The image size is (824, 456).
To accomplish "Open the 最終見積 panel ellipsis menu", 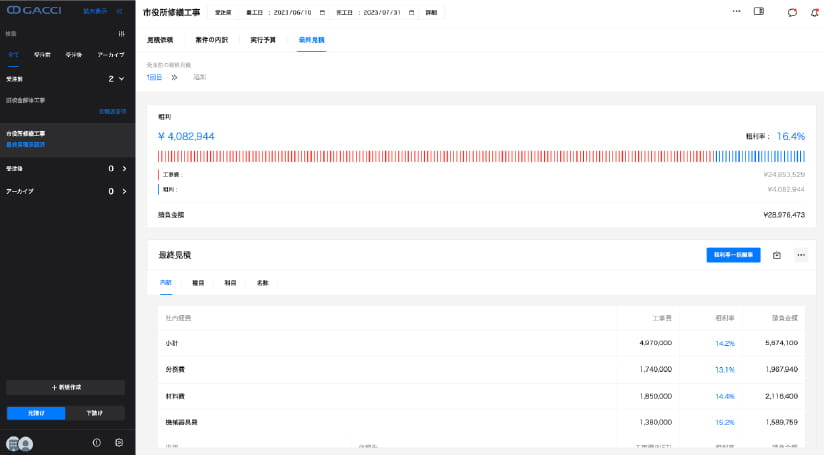I will point(800,255).
